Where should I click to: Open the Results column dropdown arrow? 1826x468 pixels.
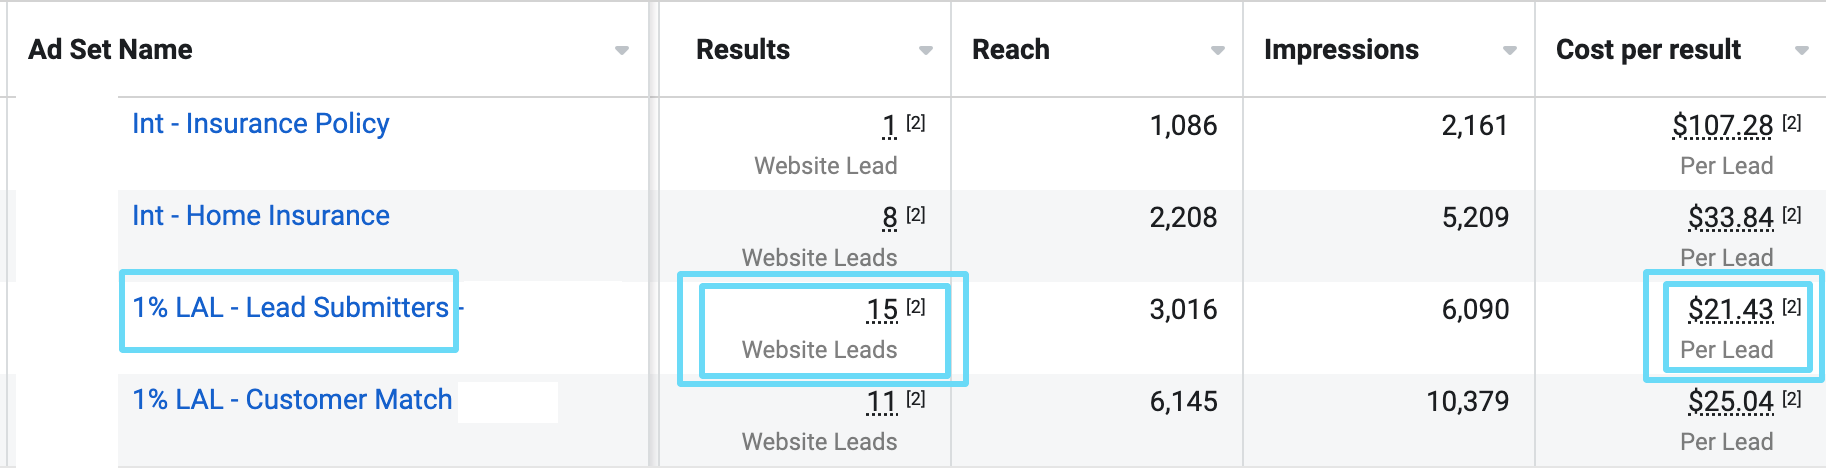pyautogui.click(x=926, y=50)
